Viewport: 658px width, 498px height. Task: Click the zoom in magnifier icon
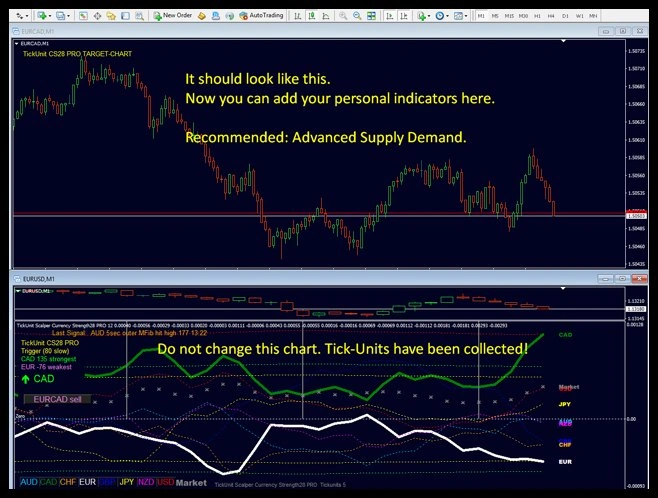click(343, 16)
